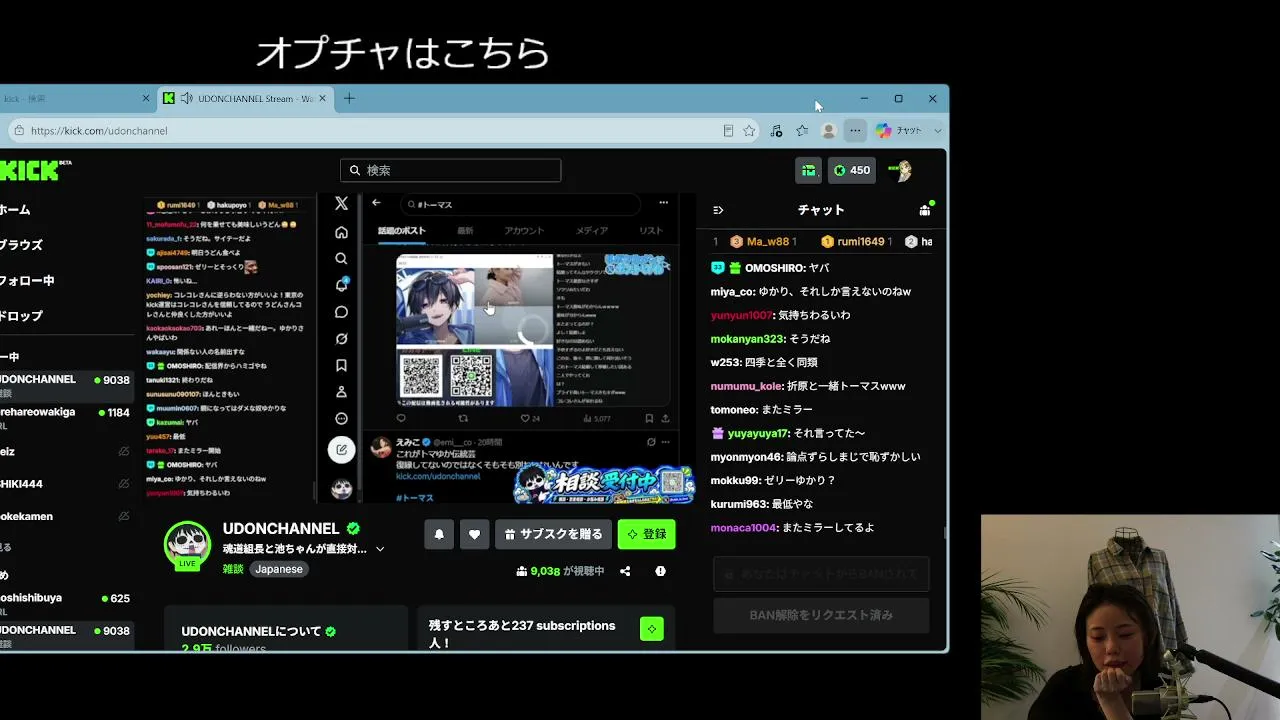The height and width of the screenshot is (720, 1280).
Task: Go to ホーム in the Kick sidebar
Action: [15, 210]
